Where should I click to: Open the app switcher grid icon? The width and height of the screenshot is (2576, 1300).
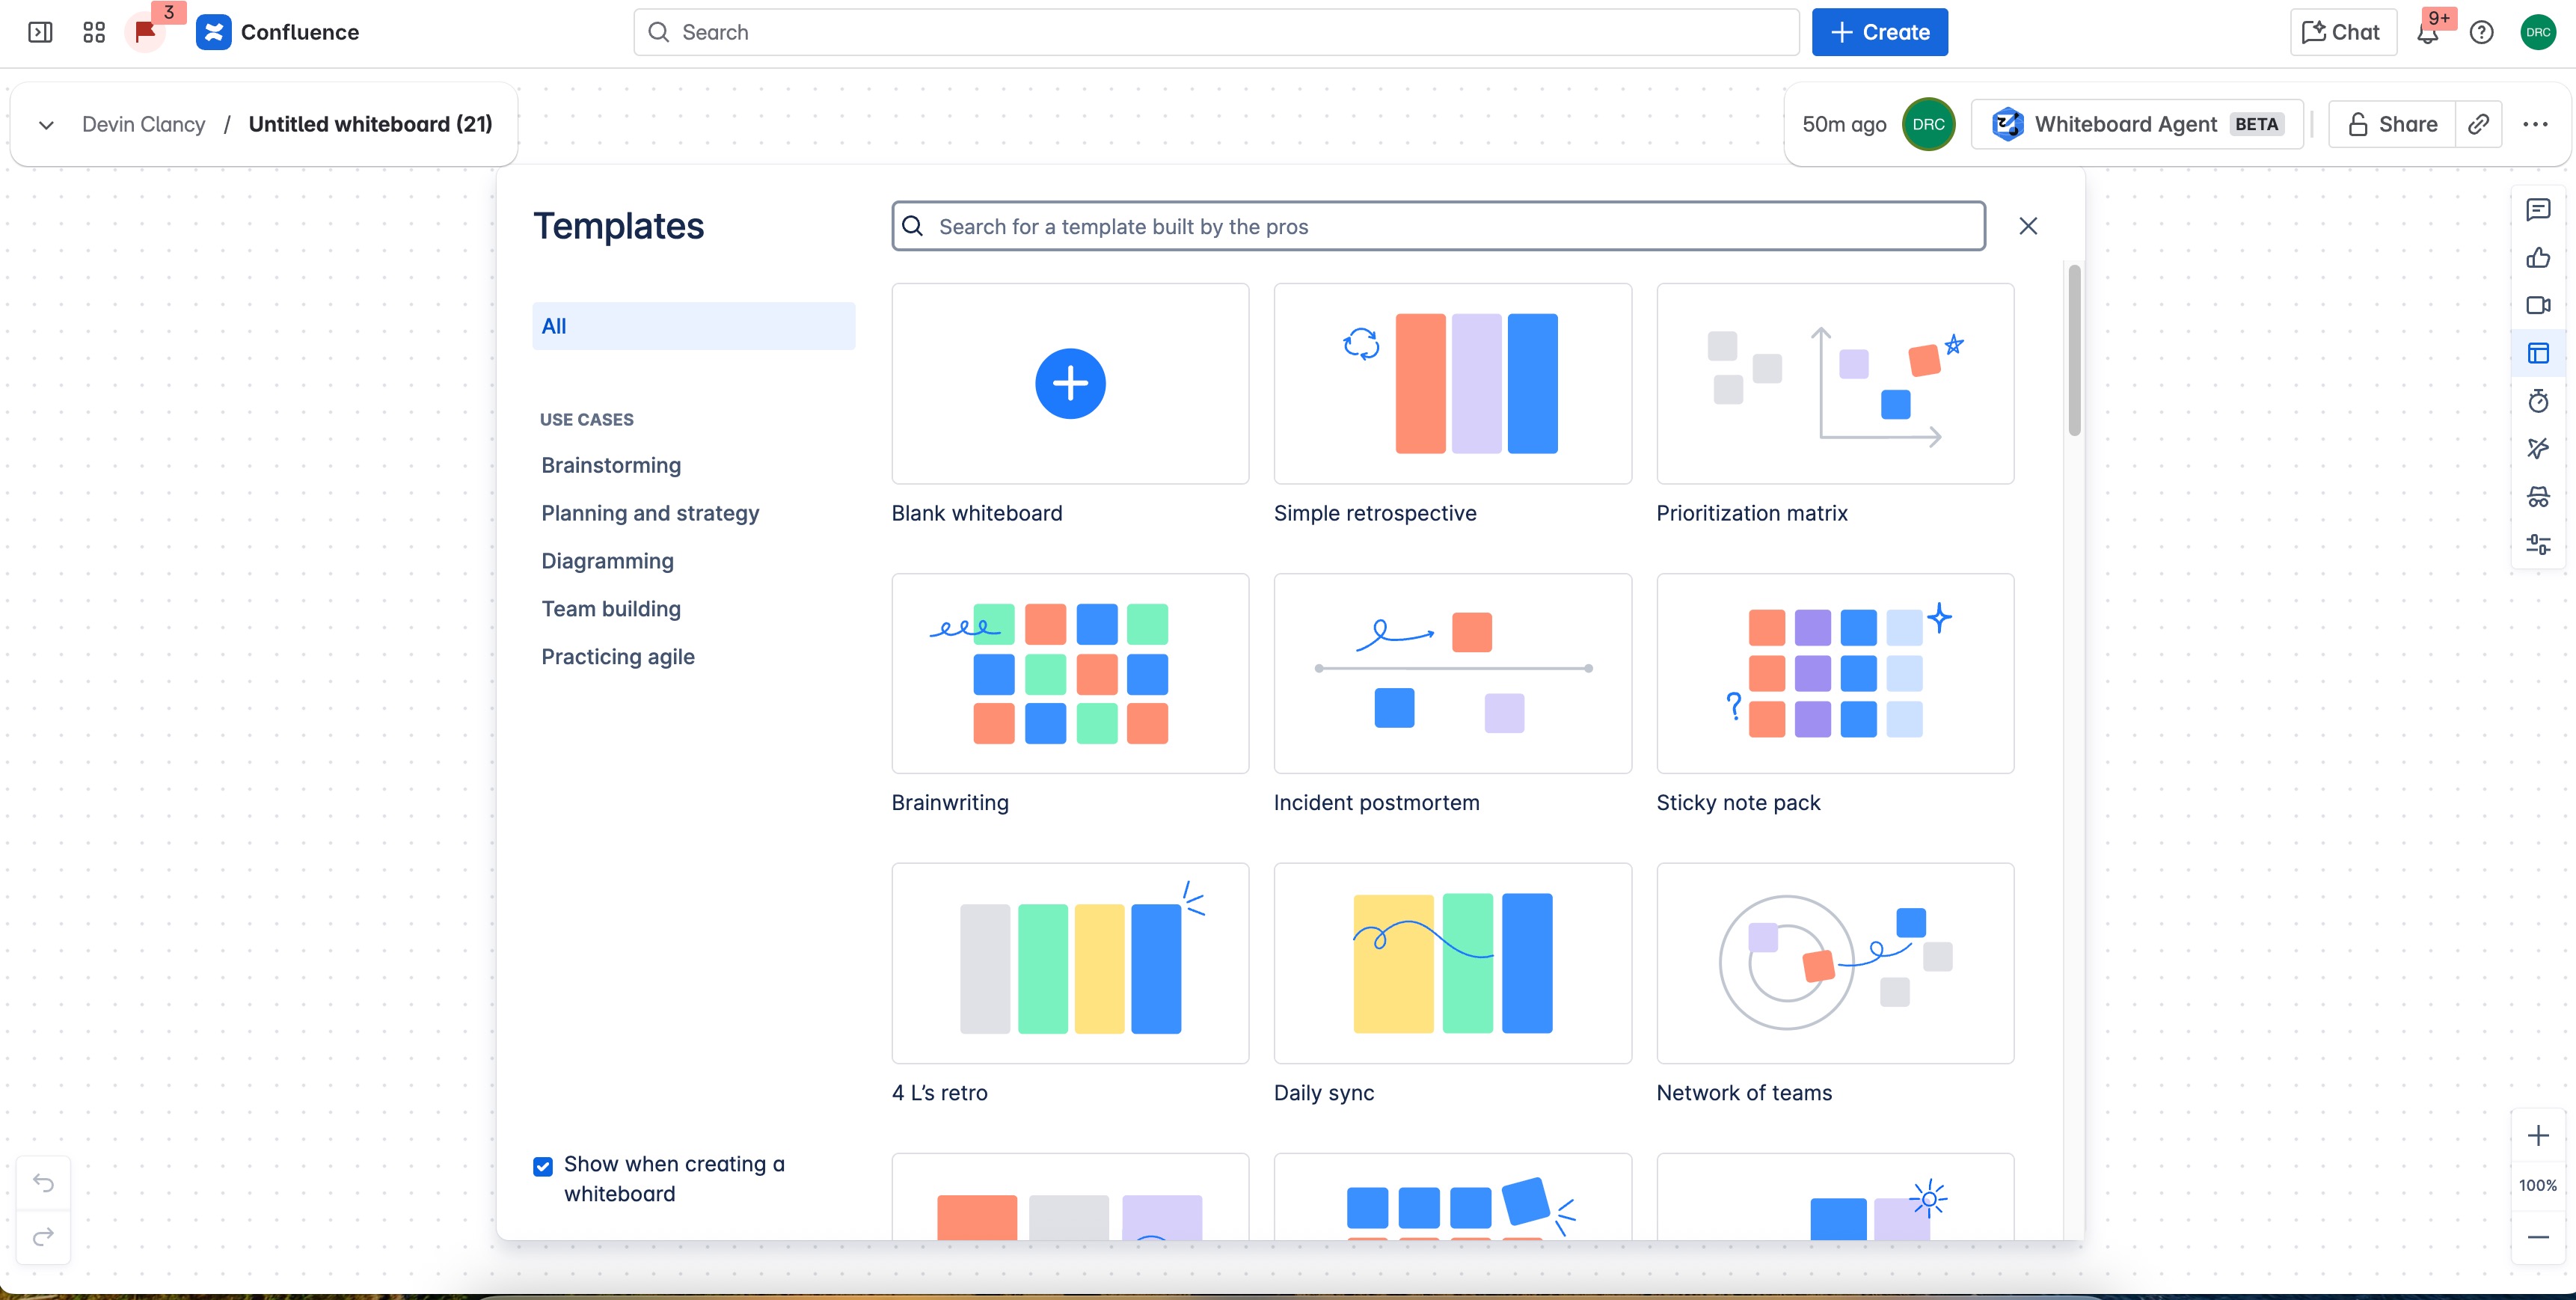pyautogui.click(x=94, y=32)
